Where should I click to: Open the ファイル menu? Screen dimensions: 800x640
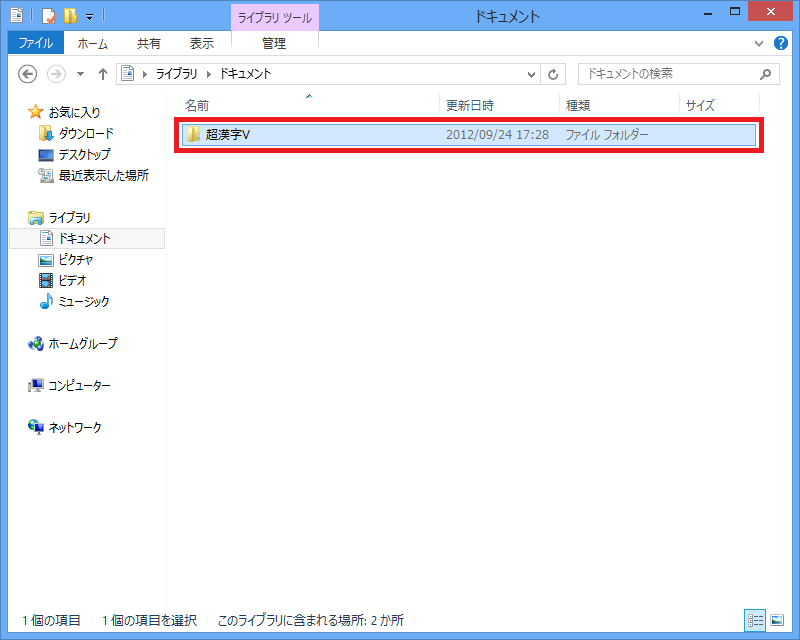pyautogui.click(x=35, y=43)
